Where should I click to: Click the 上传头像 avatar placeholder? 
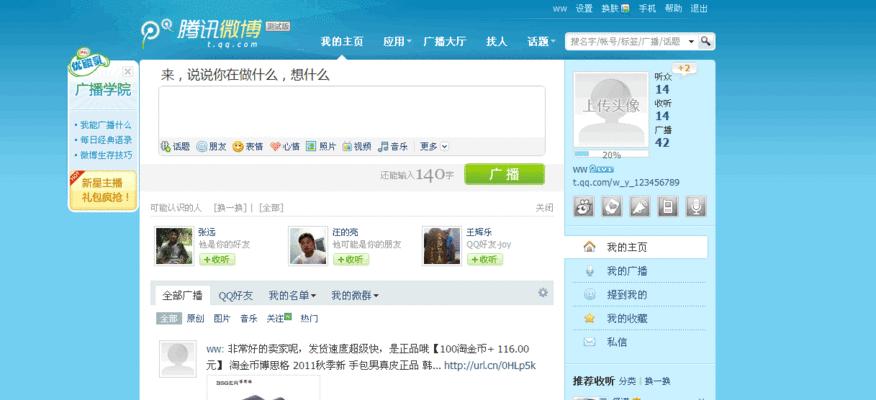[x=611, y=109]
